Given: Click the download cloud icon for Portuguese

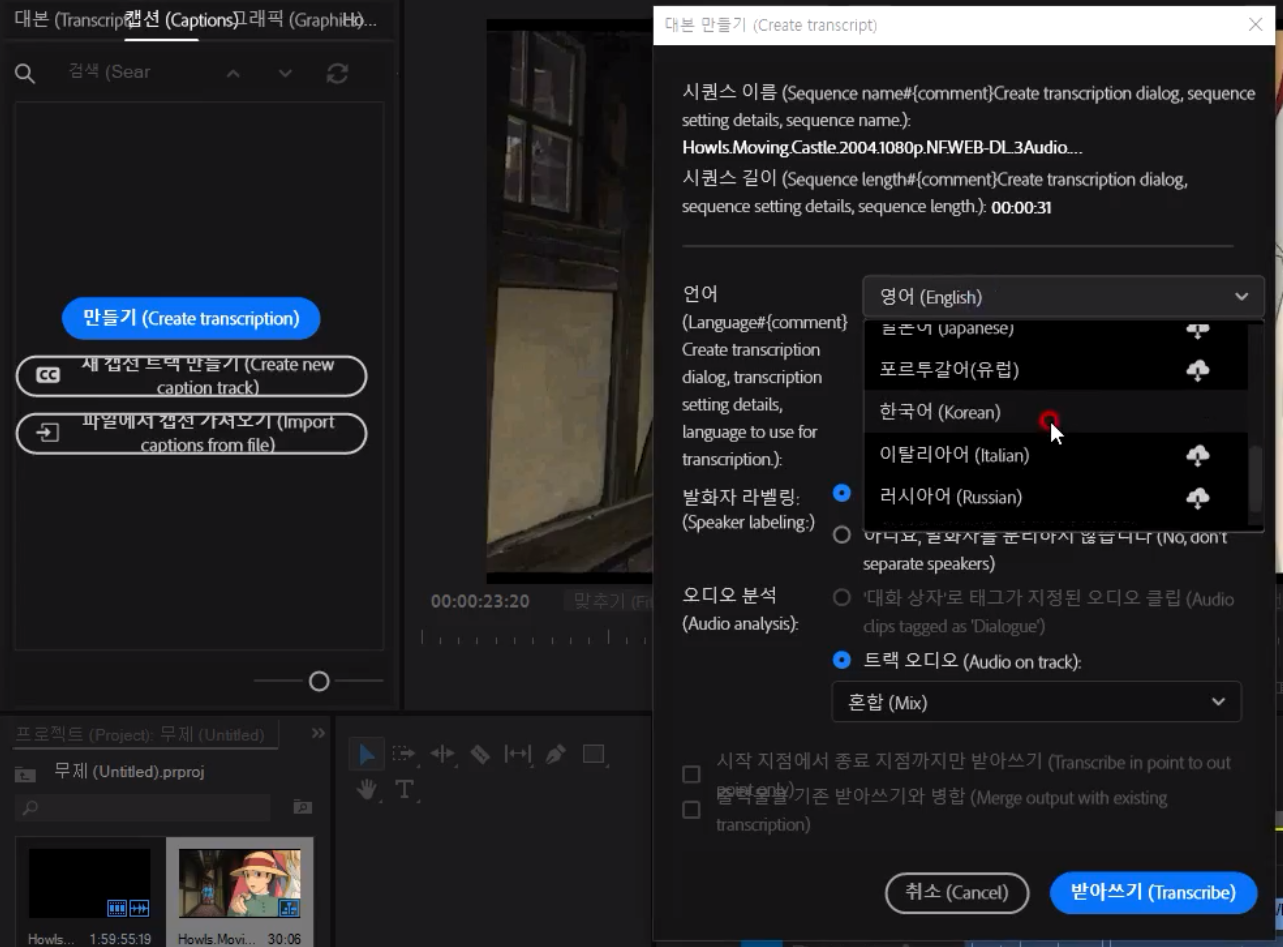Looking at the screenshot, I should pyautogui.click(x=1197, y=370).
